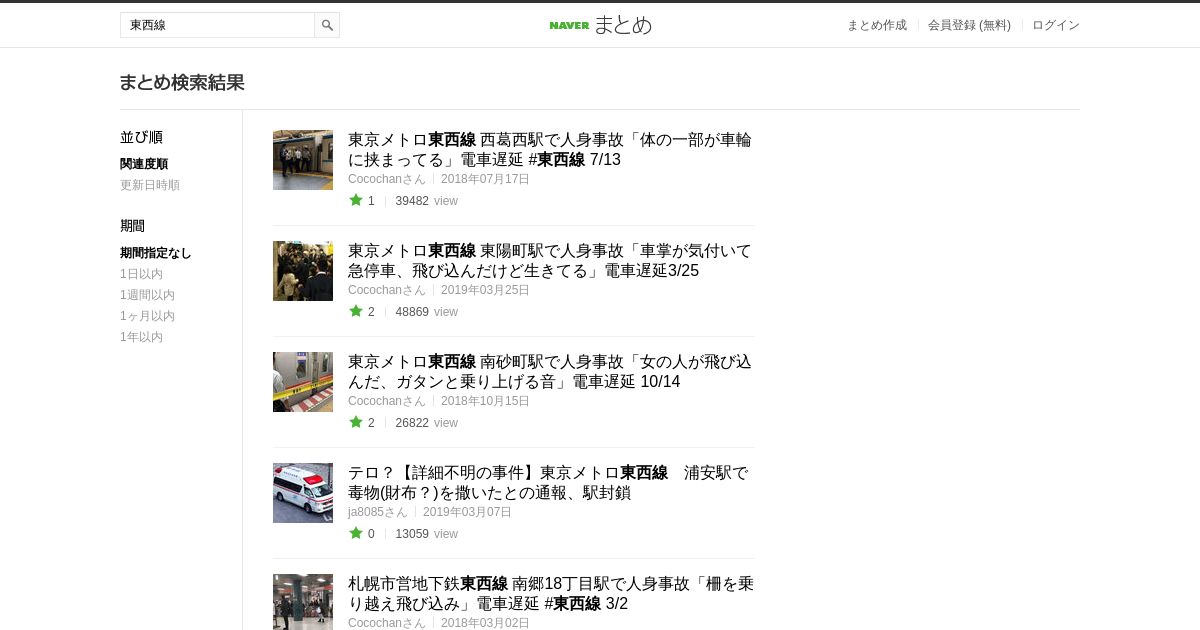Open the NAVER まとめ logo
Screen dimensions: 1200x630
pyautogui.click(x=600, y=25)
